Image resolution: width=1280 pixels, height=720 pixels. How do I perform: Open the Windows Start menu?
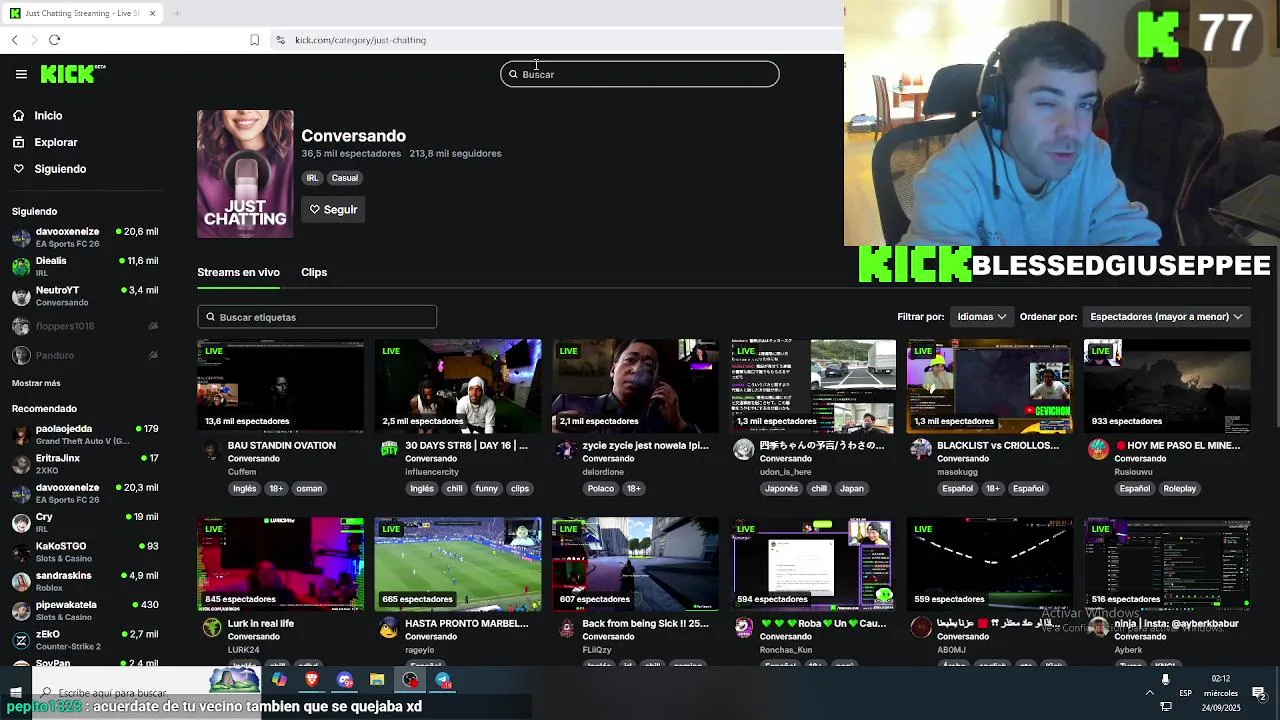15,692
